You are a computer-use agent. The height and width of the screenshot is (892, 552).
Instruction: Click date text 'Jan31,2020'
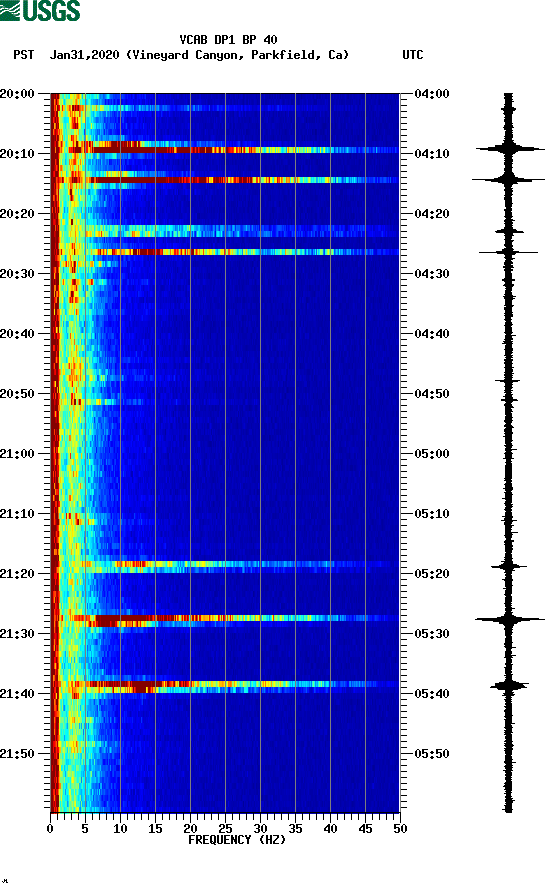(x=85, y=55)
